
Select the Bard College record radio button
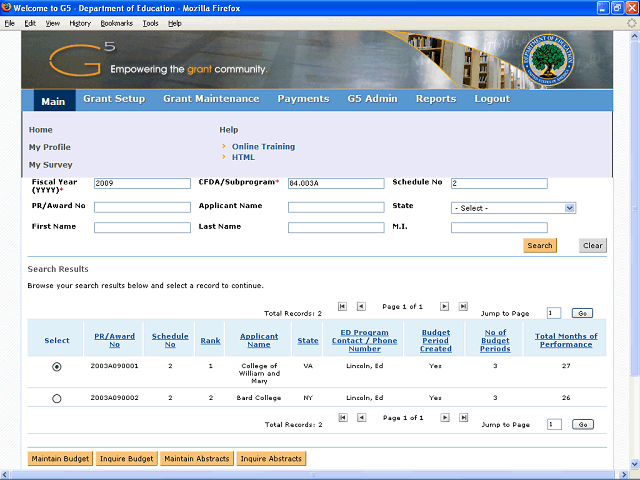[56, 398]
